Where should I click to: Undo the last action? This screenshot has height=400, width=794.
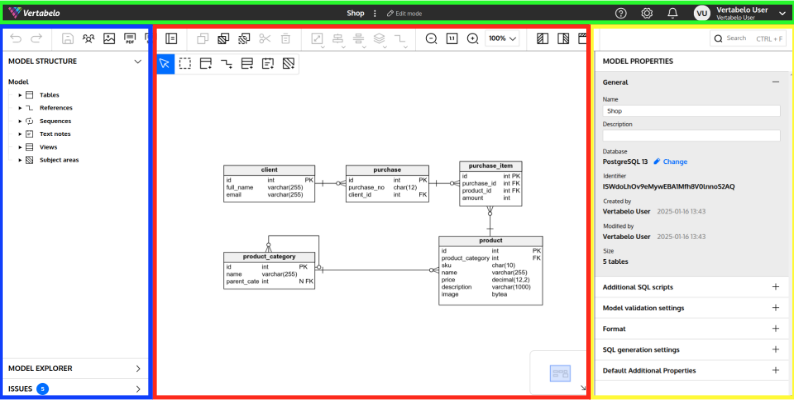coord(16,38)
